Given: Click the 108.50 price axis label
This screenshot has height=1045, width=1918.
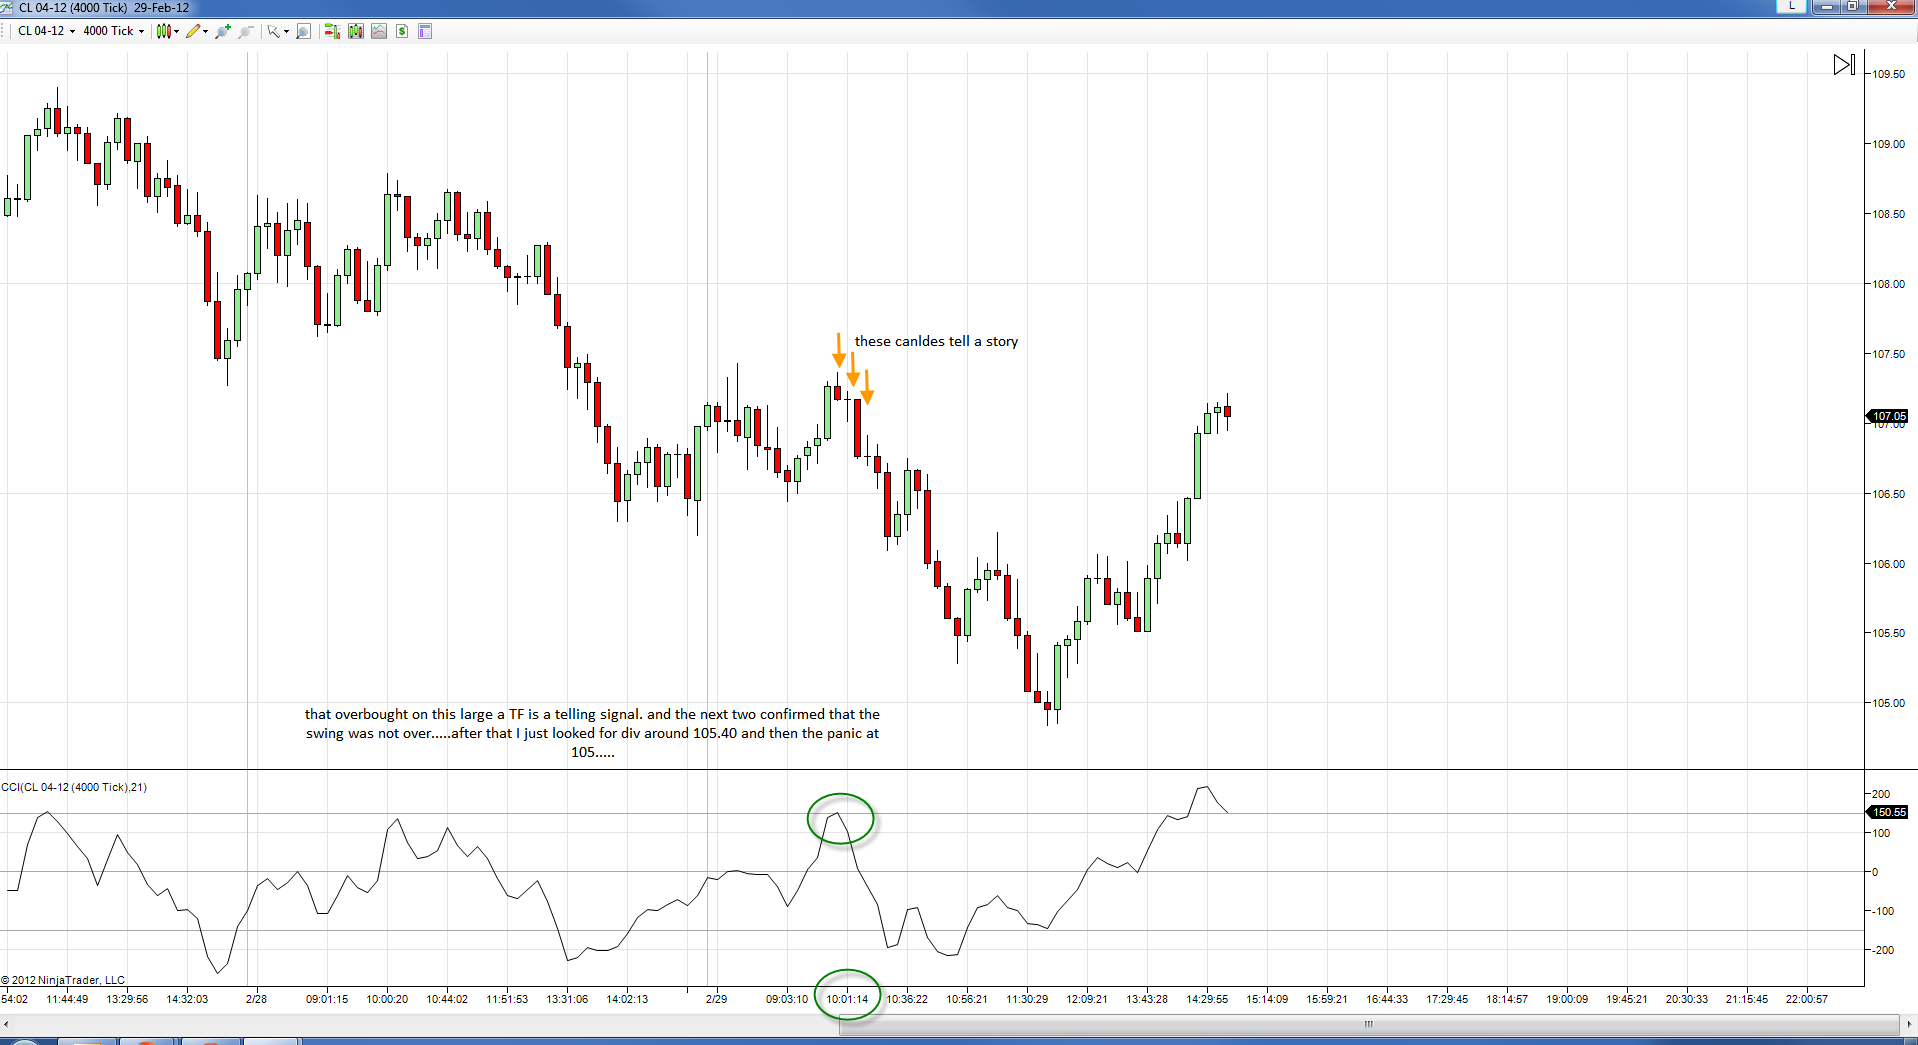Looking at the screenshot, I should [x=1889, y=214].
